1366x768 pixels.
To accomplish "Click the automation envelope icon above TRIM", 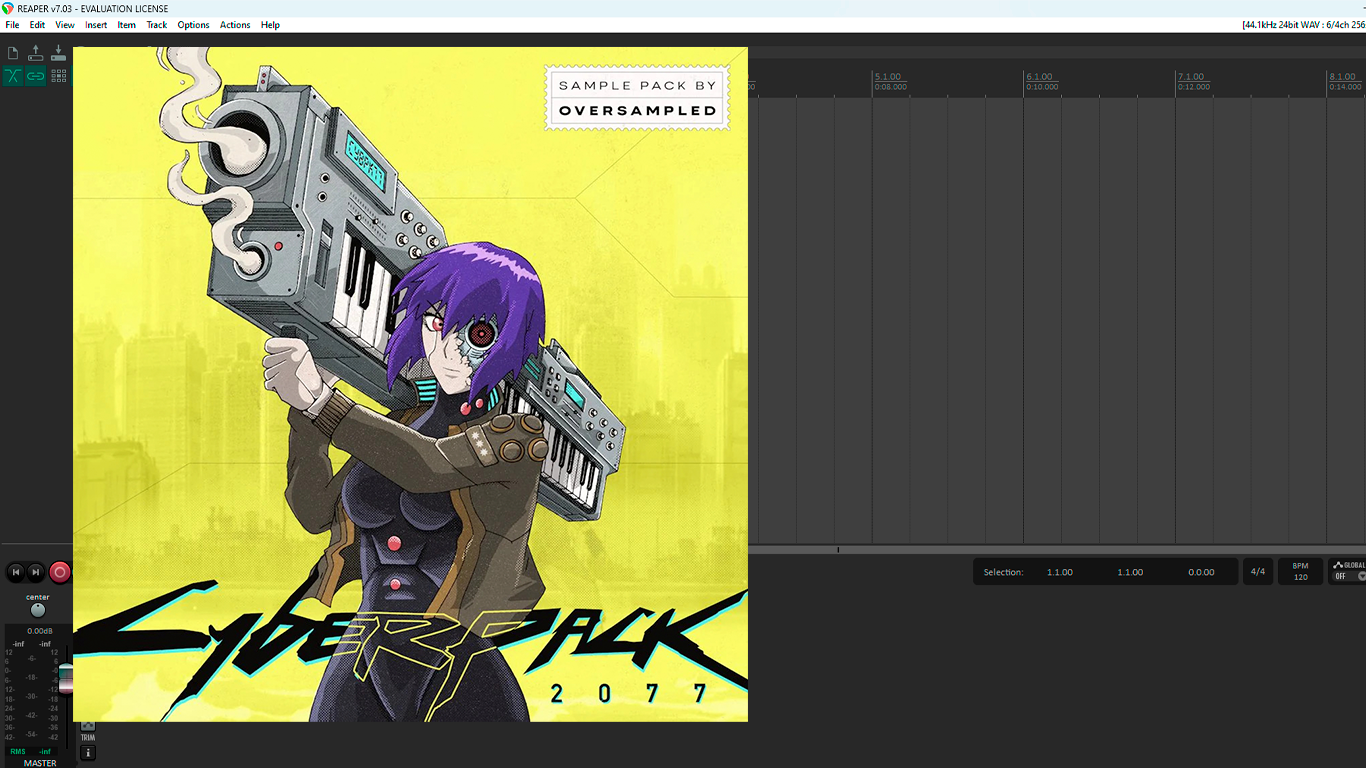I will [88, 725].
